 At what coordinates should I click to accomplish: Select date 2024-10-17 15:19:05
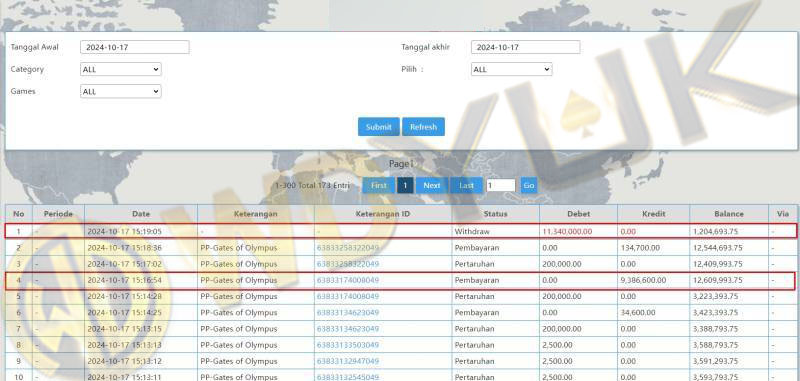coord(124,232)
